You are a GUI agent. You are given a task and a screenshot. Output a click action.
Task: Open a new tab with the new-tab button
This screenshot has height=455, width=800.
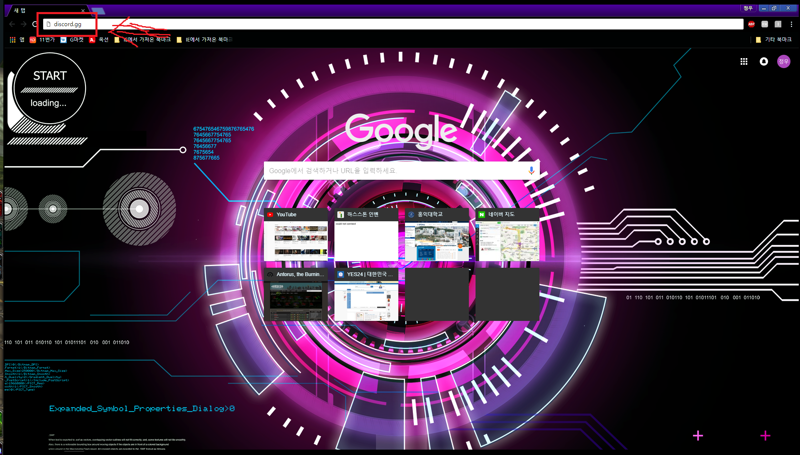click(x=98, y=11)
